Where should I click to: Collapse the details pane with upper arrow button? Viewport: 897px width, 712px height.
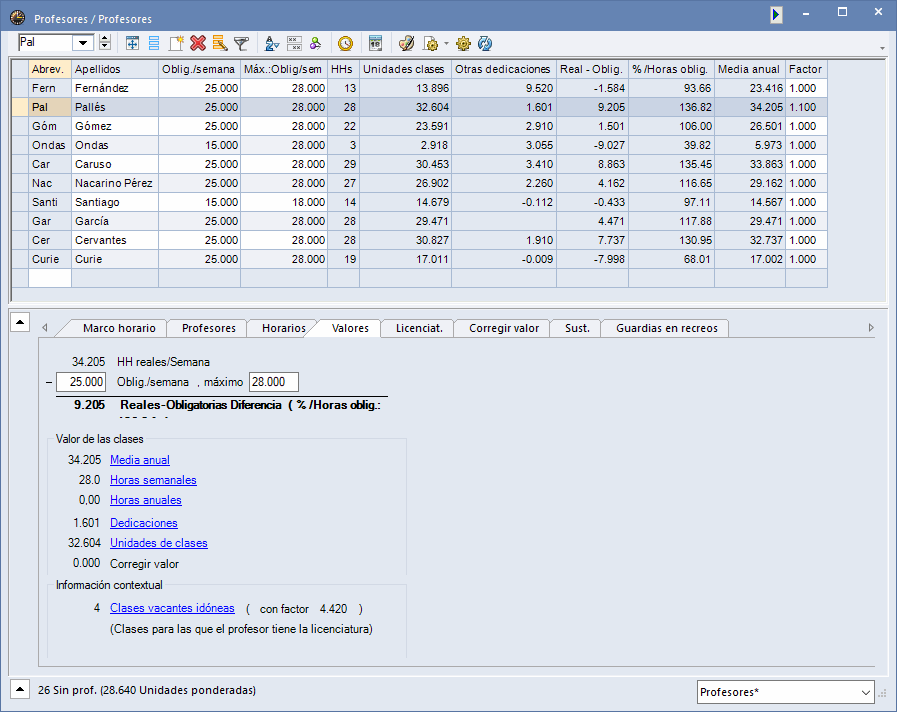20,323
